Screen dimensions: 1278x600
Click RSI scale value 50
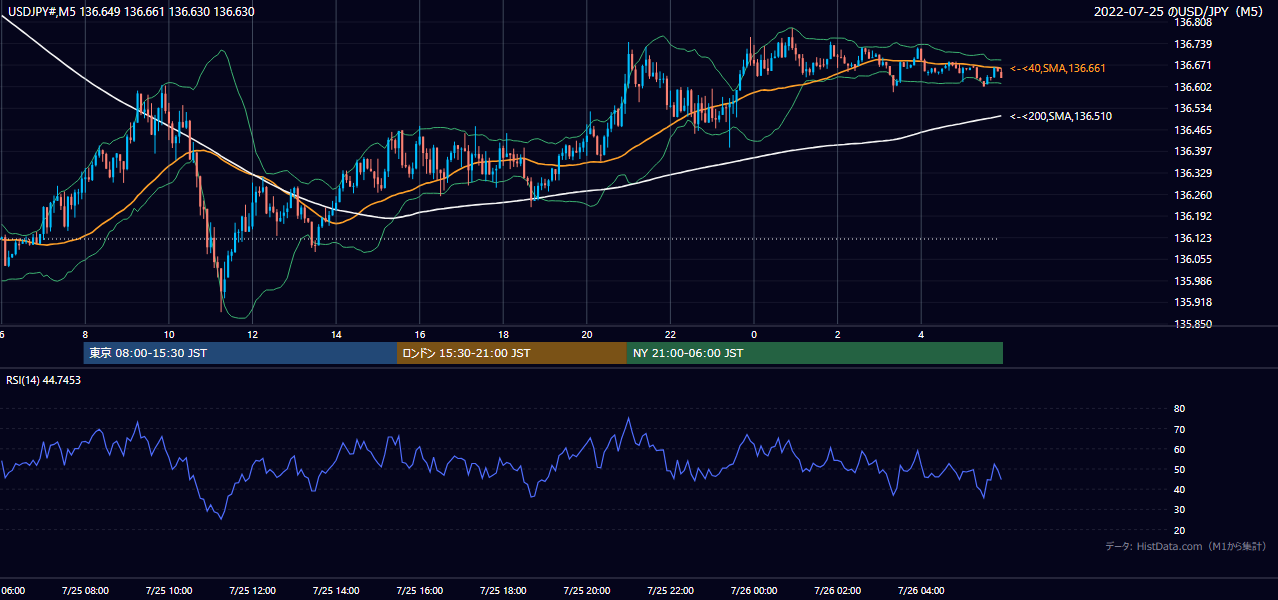pyautogui.click(x=1179, y=469)
